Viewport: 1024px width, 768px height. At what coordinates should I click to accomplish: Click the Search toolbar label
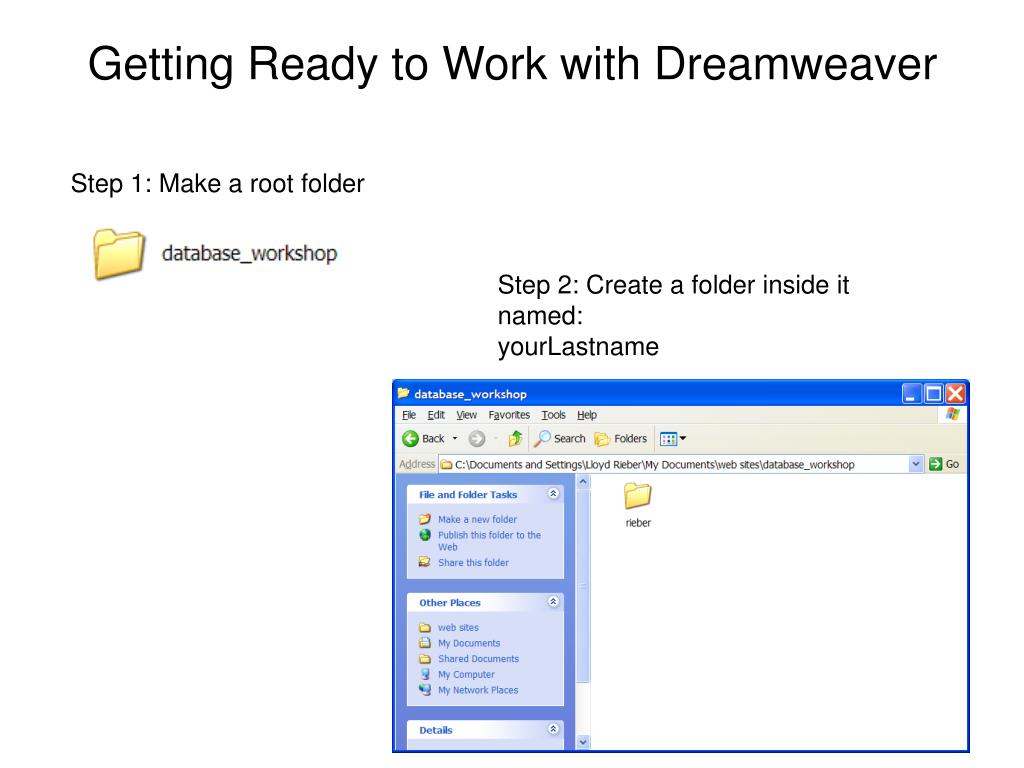tap(569, 439)
